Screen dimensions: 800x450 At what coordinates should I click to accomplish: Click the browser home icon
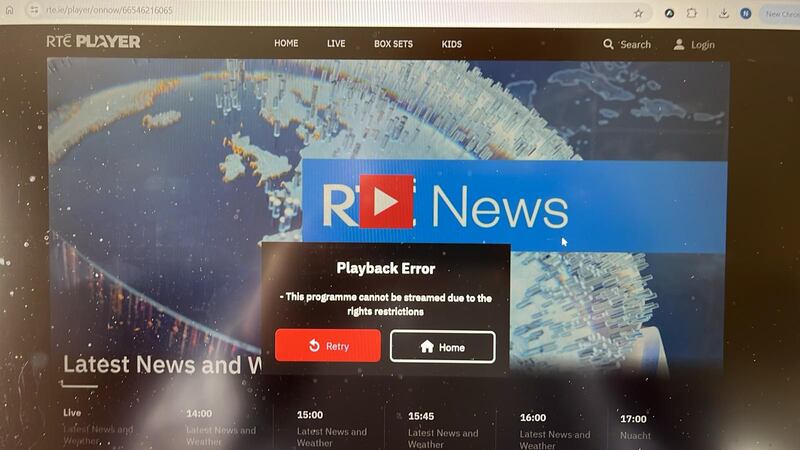[x=9, y=10]
